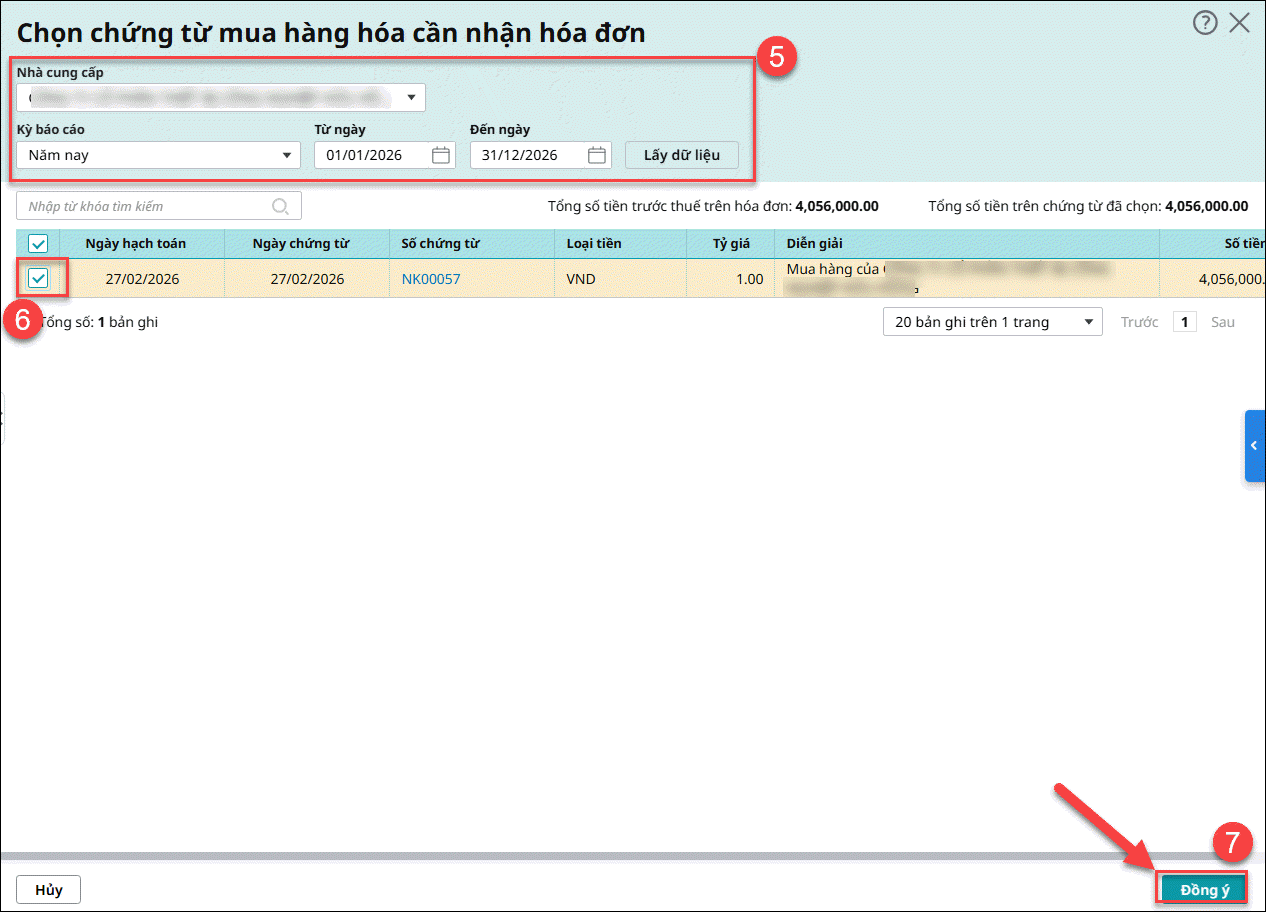The image size is (1266, 912).
Task: Click the horizontal scrollbar at bottom
Action: [600, 856]
